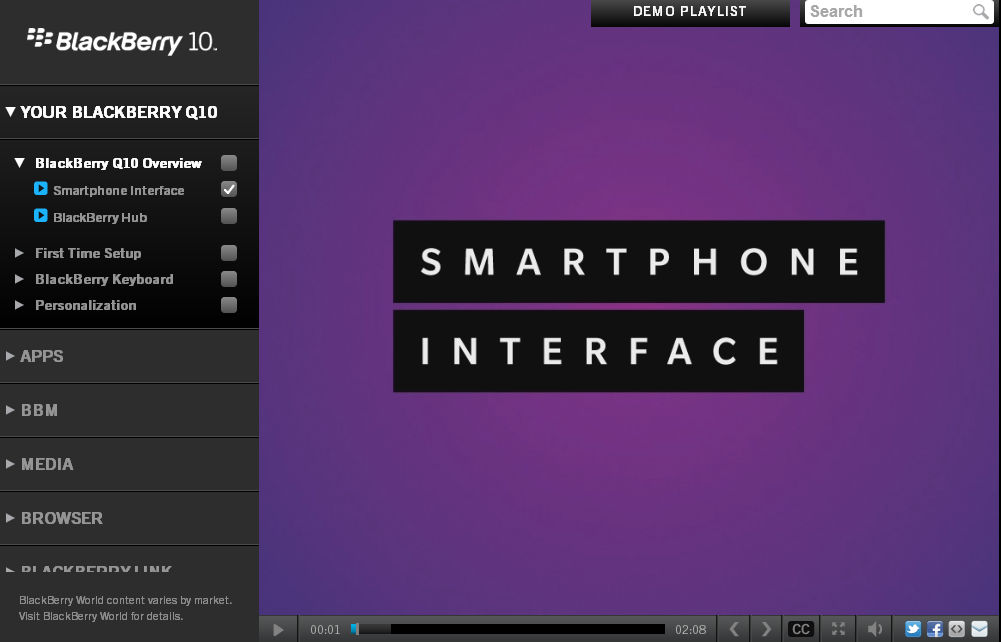Select Smartphone Interface video link
Viewport: 1001px width, 642px height.
tap(119, 190)
